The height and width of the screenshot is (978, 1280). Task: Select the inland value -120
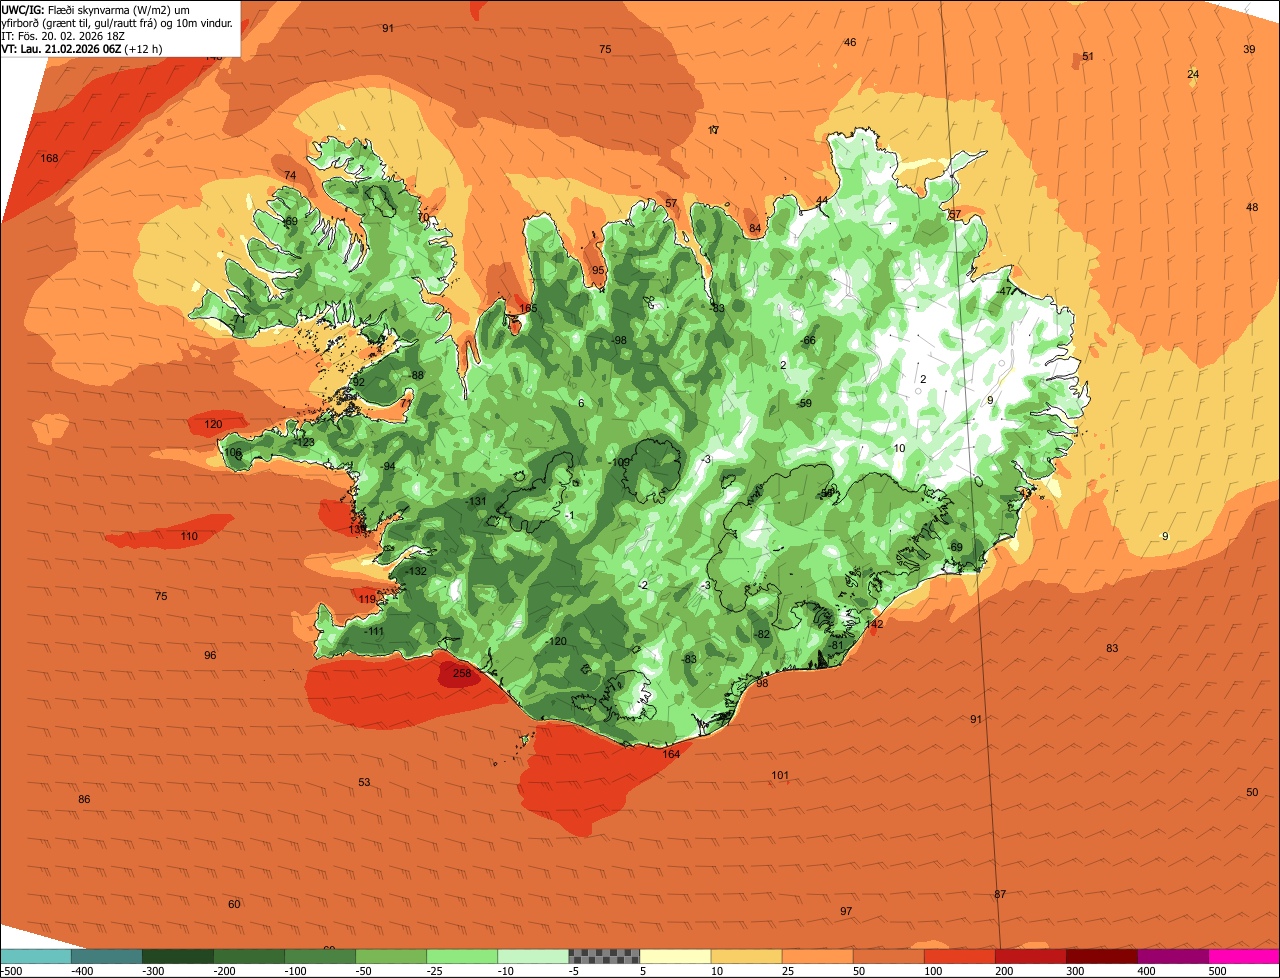[x=556, y=641]
